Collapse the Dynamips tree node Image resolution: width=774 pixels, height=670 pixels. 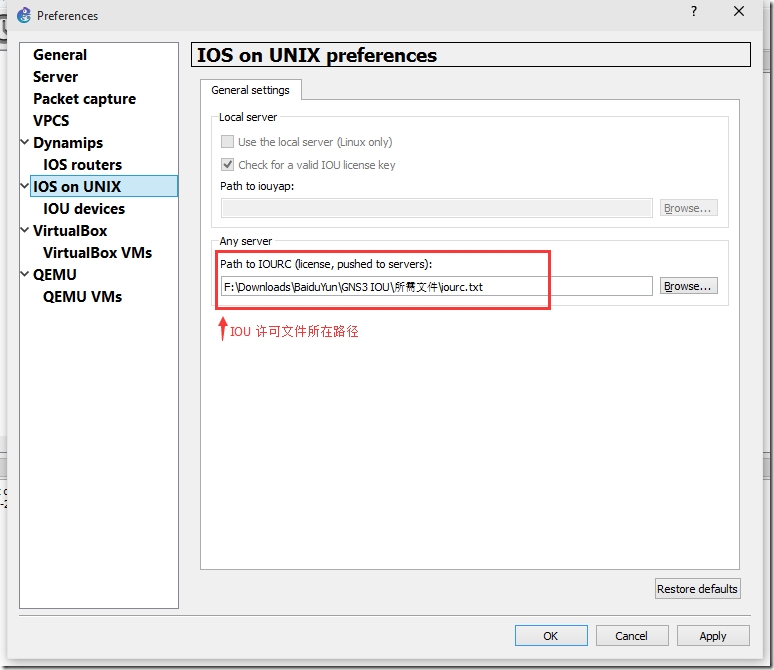25,142
